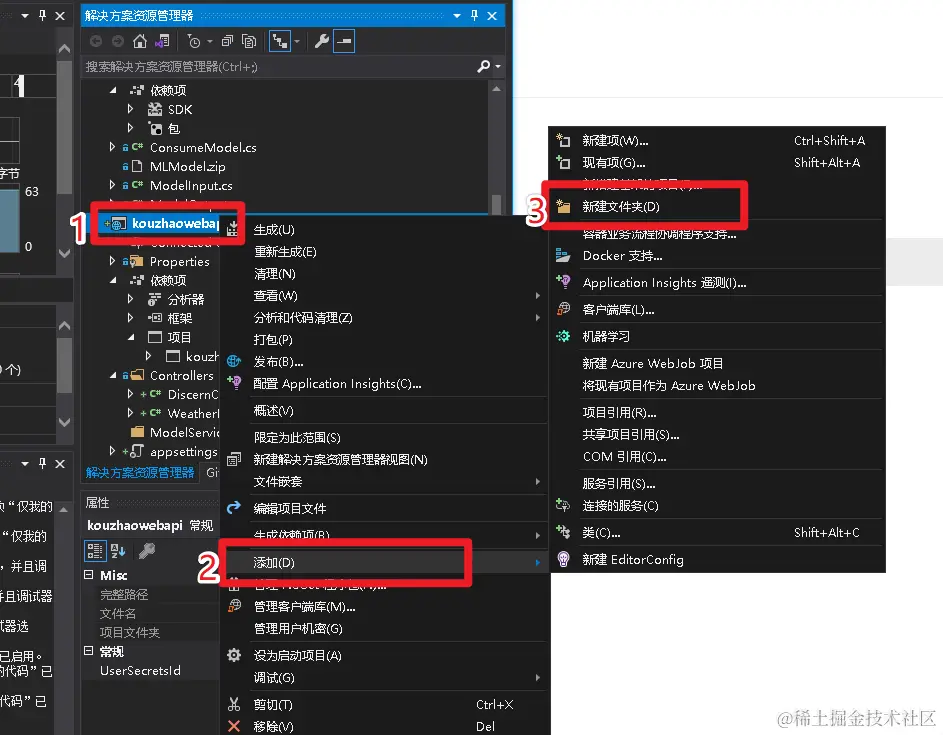
Task: Choose 现有项(G)... in Add submenu
Action: [x=717, y=163]
